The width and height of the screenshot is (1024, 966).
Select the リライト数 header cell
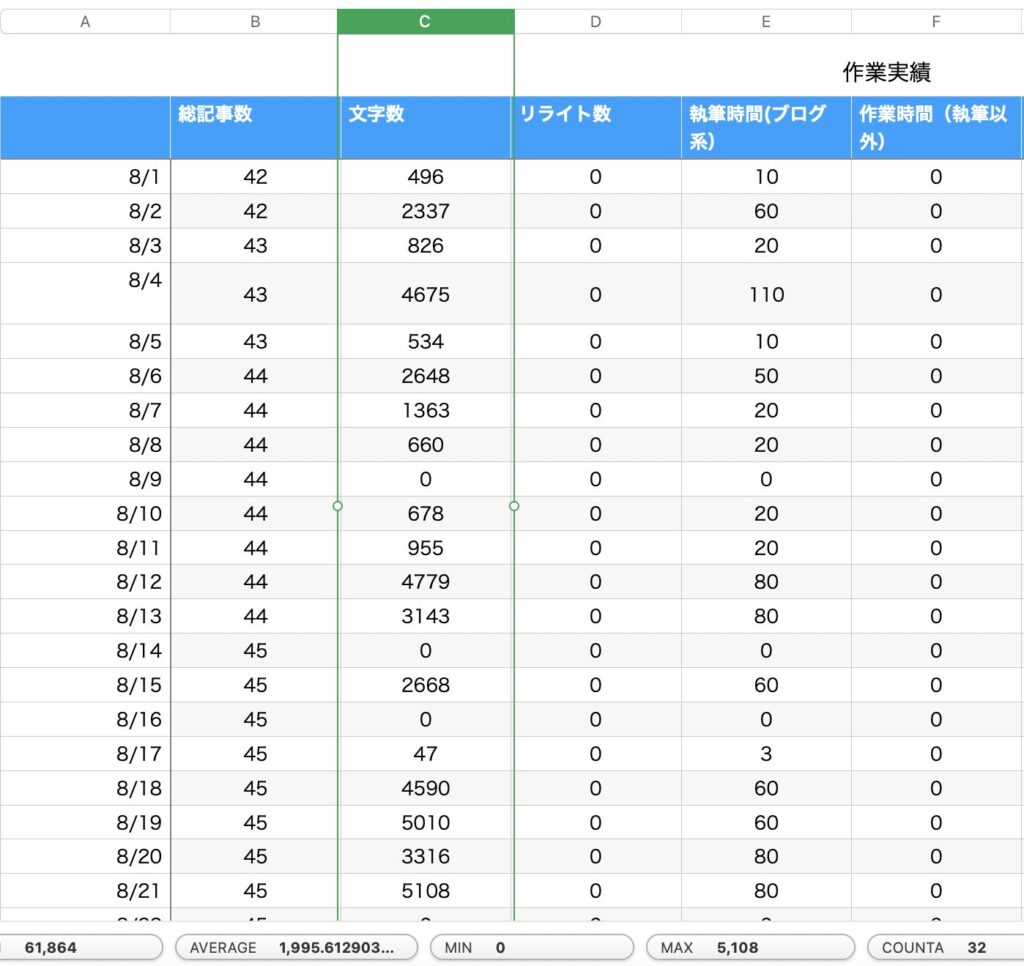[596, 127]
